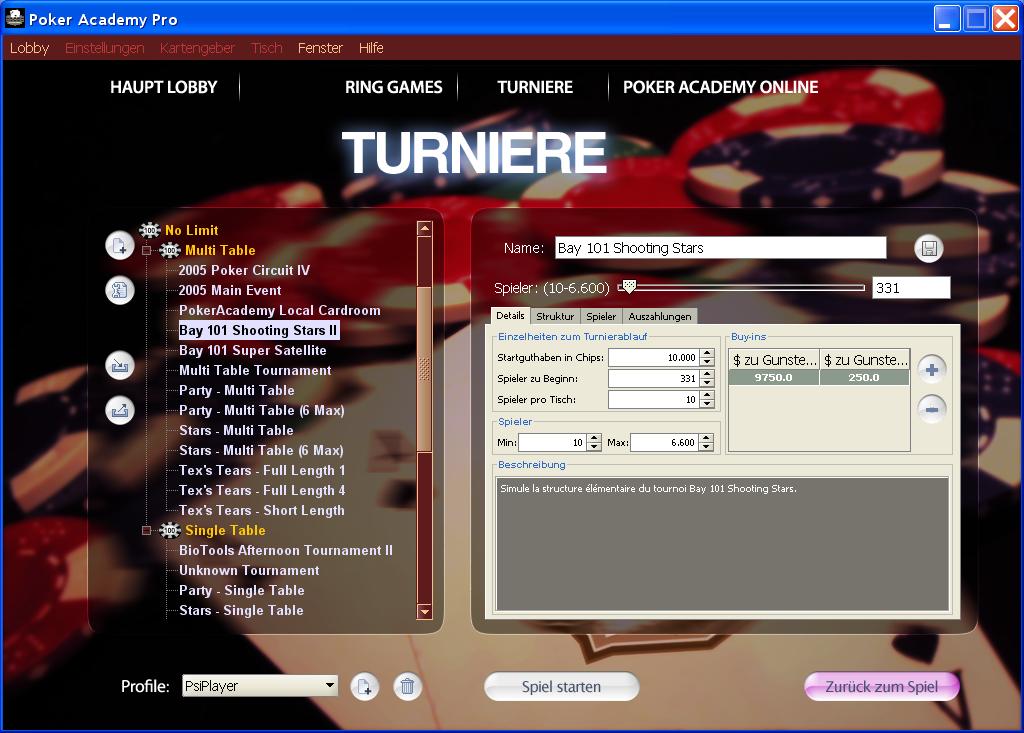Select BioTools Afternoon Tournament II
Image resolution: width=1024 pixels, height=733 pixels.
coord(286,550)
